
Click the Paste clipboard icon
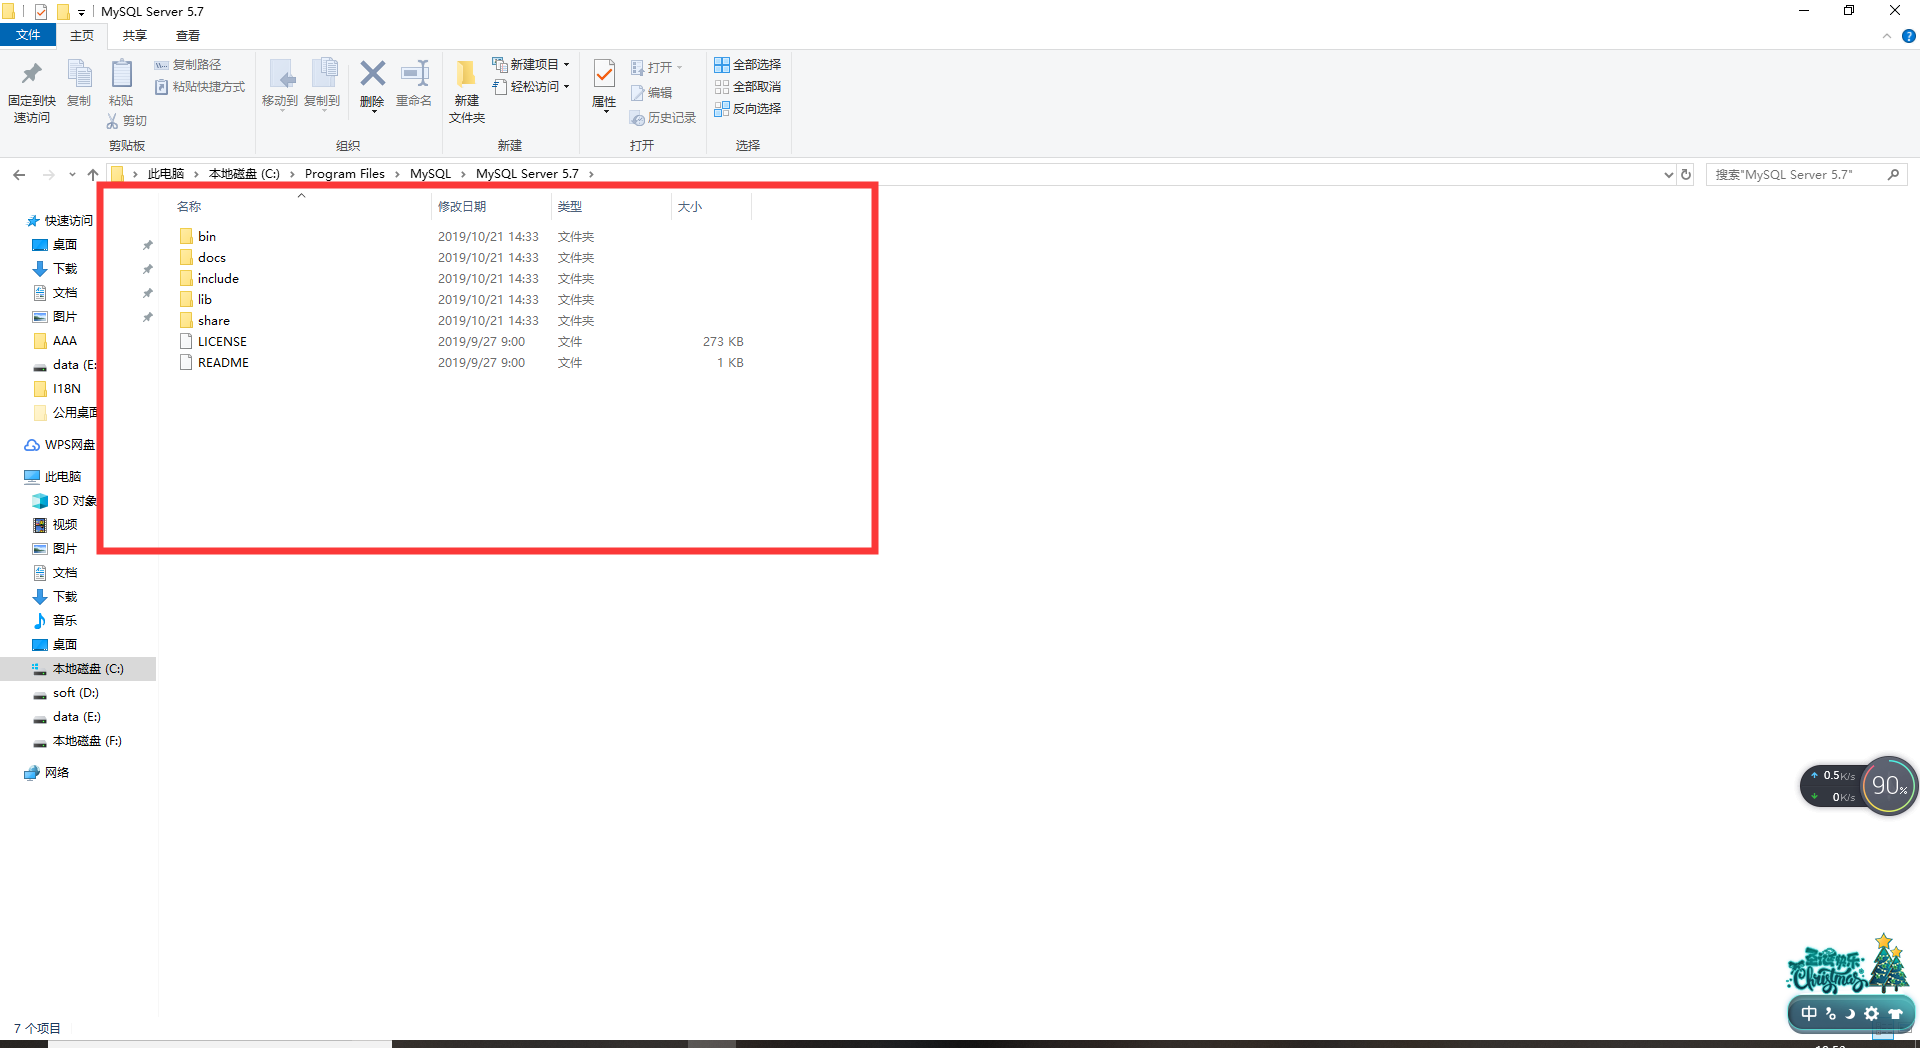121,75
